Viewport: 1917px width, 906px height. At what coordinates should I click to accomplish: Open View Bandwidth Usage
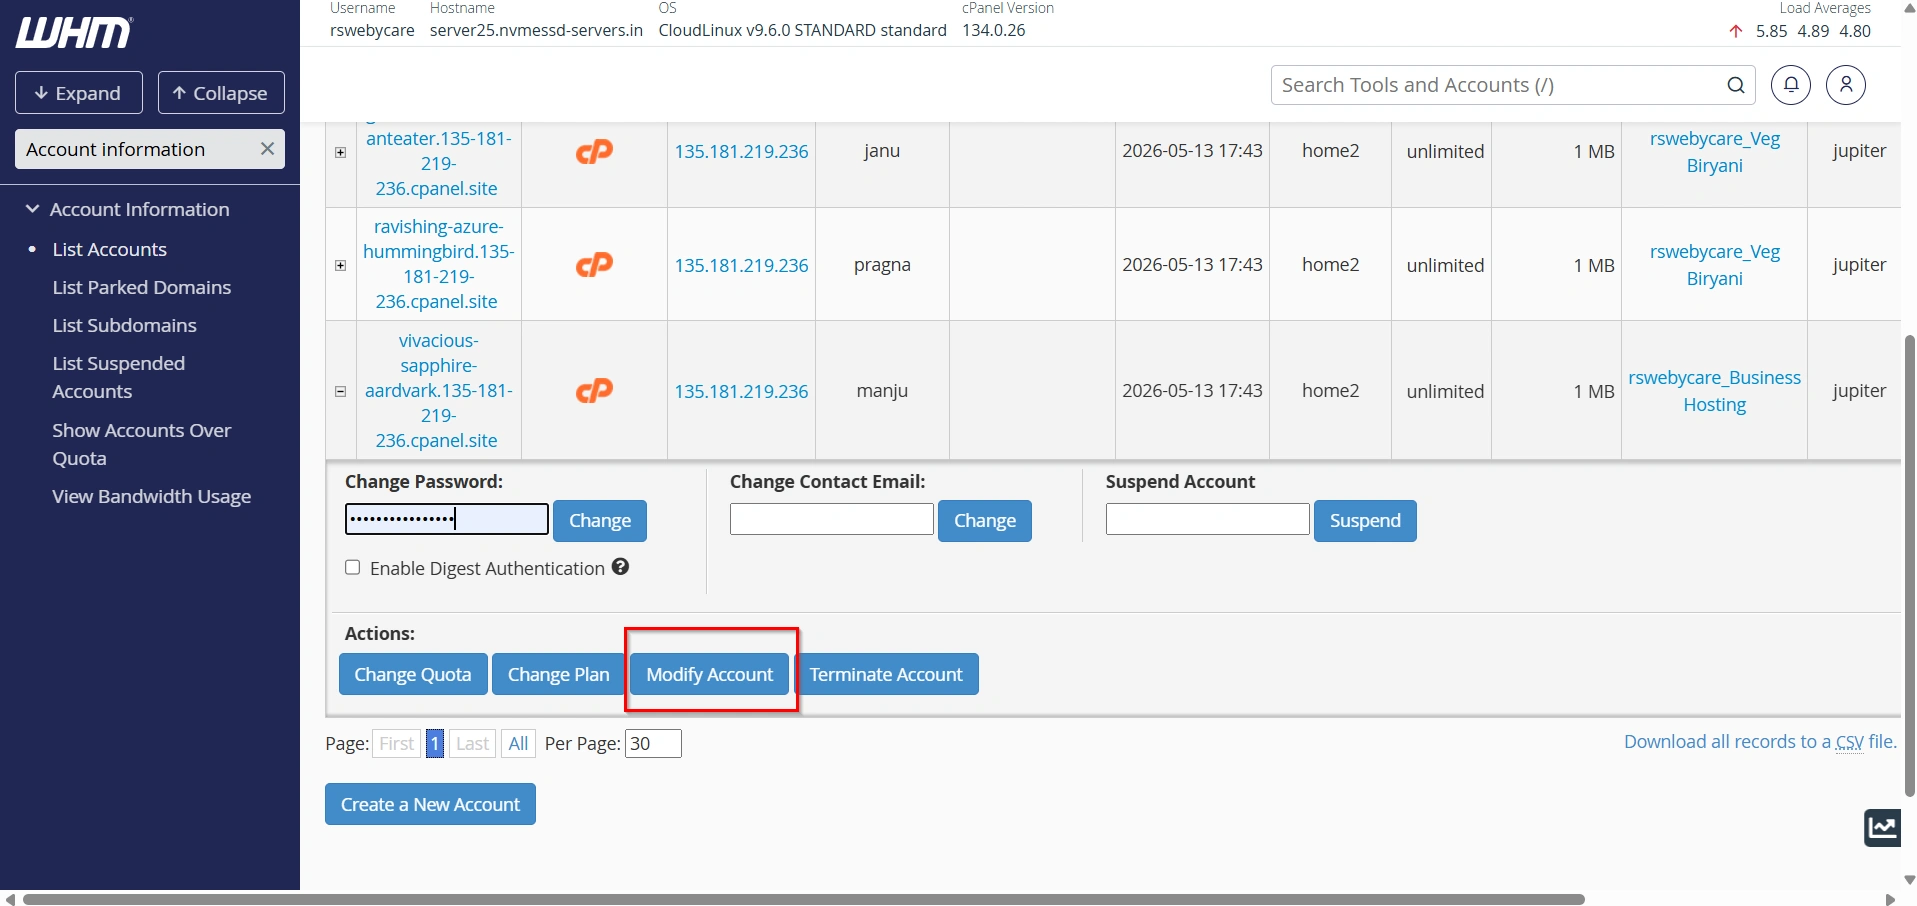click(x=152, y=496)
